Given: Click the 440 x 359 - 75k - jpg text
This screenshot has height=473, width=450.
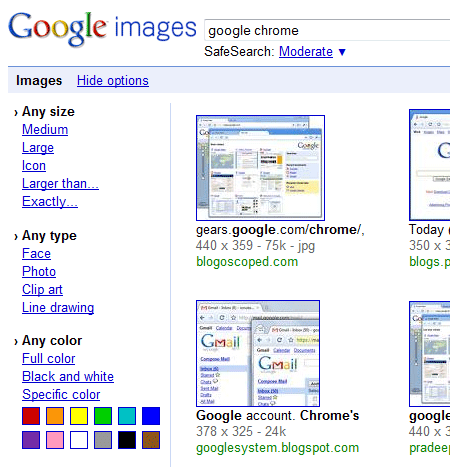Looking at the screenshot, I should pyautogui.click(x=255, y=246).
